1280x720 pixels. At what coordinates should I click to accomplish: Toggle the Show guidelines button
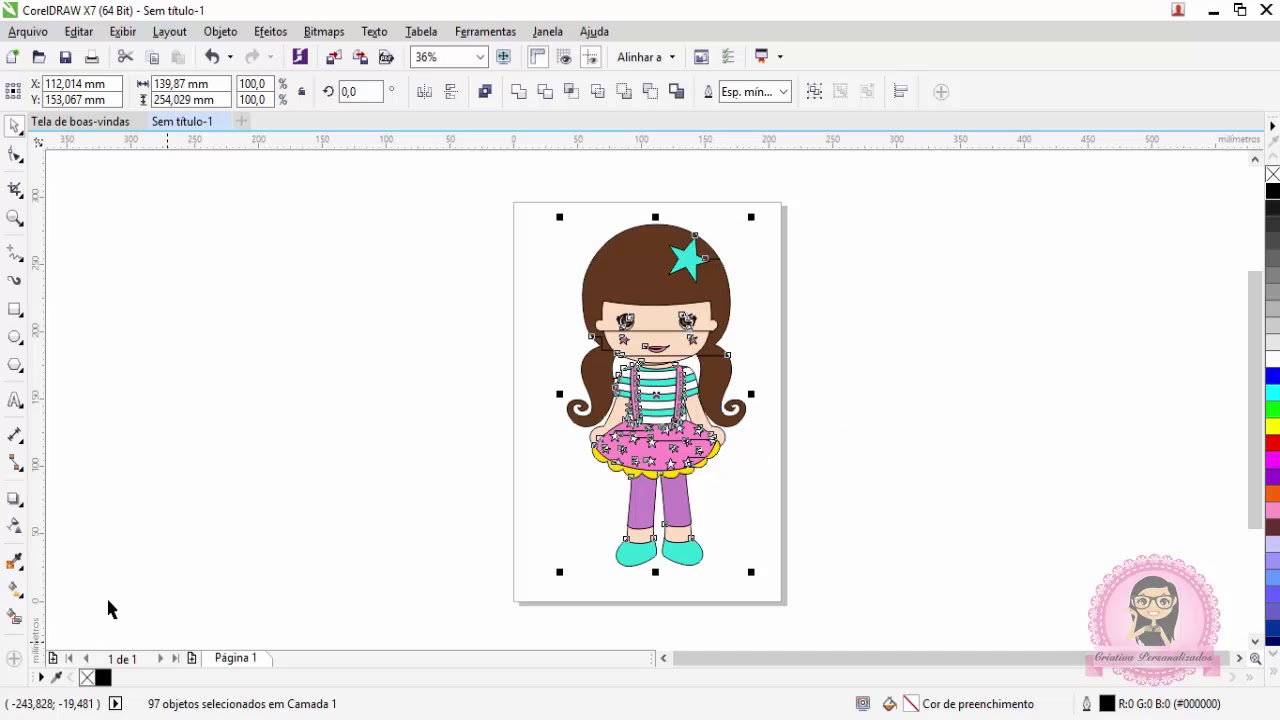[590, 57]
